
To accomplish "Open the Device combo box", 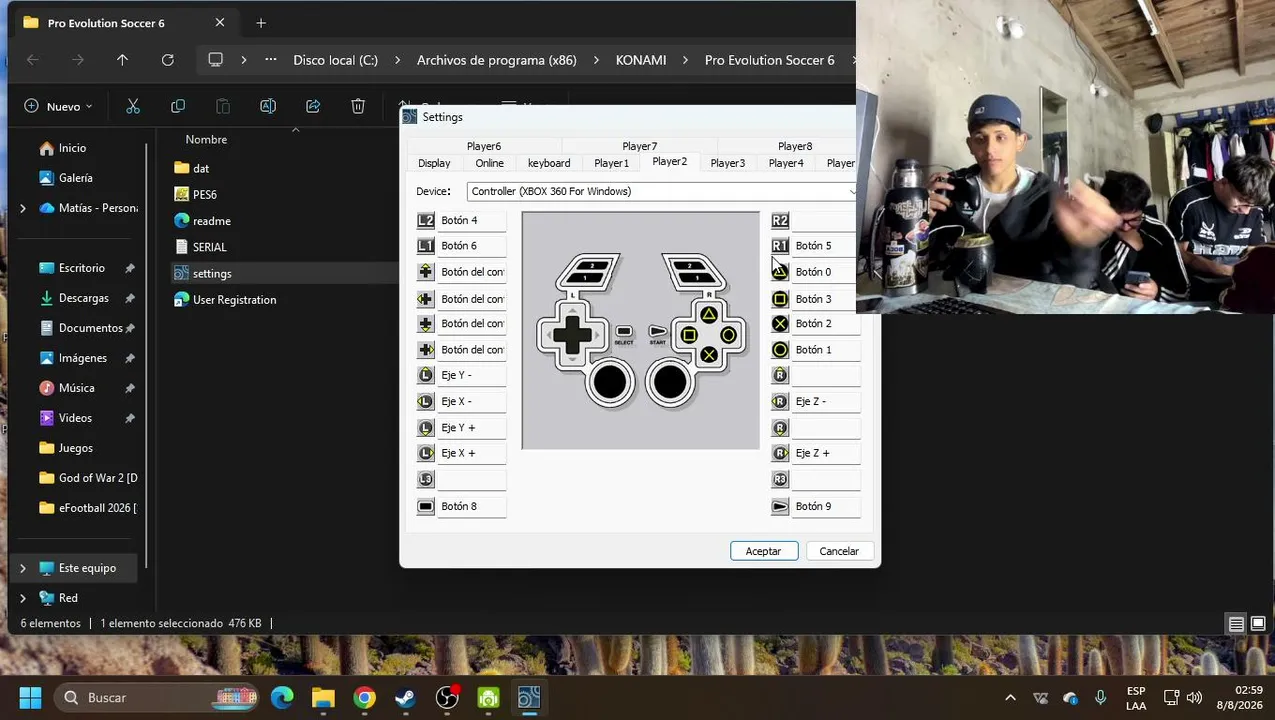I will 663,191.
